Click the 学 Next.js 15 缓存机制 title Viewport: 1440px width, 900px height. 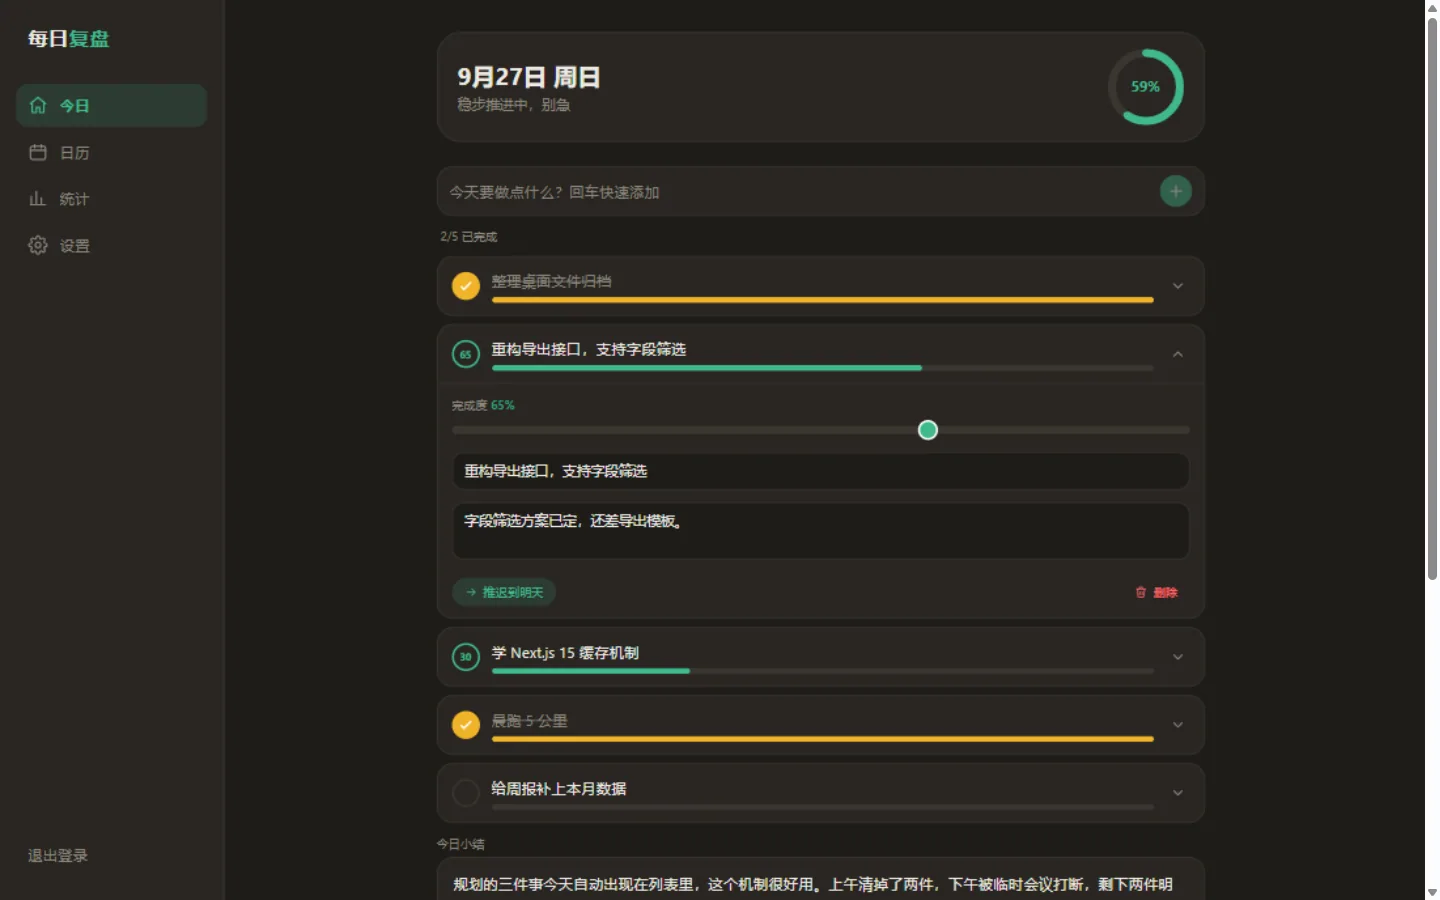[565, 653]
